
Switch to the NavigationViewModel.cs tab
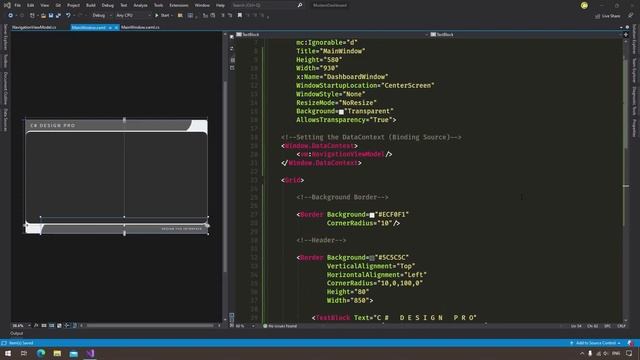(34, 27)
